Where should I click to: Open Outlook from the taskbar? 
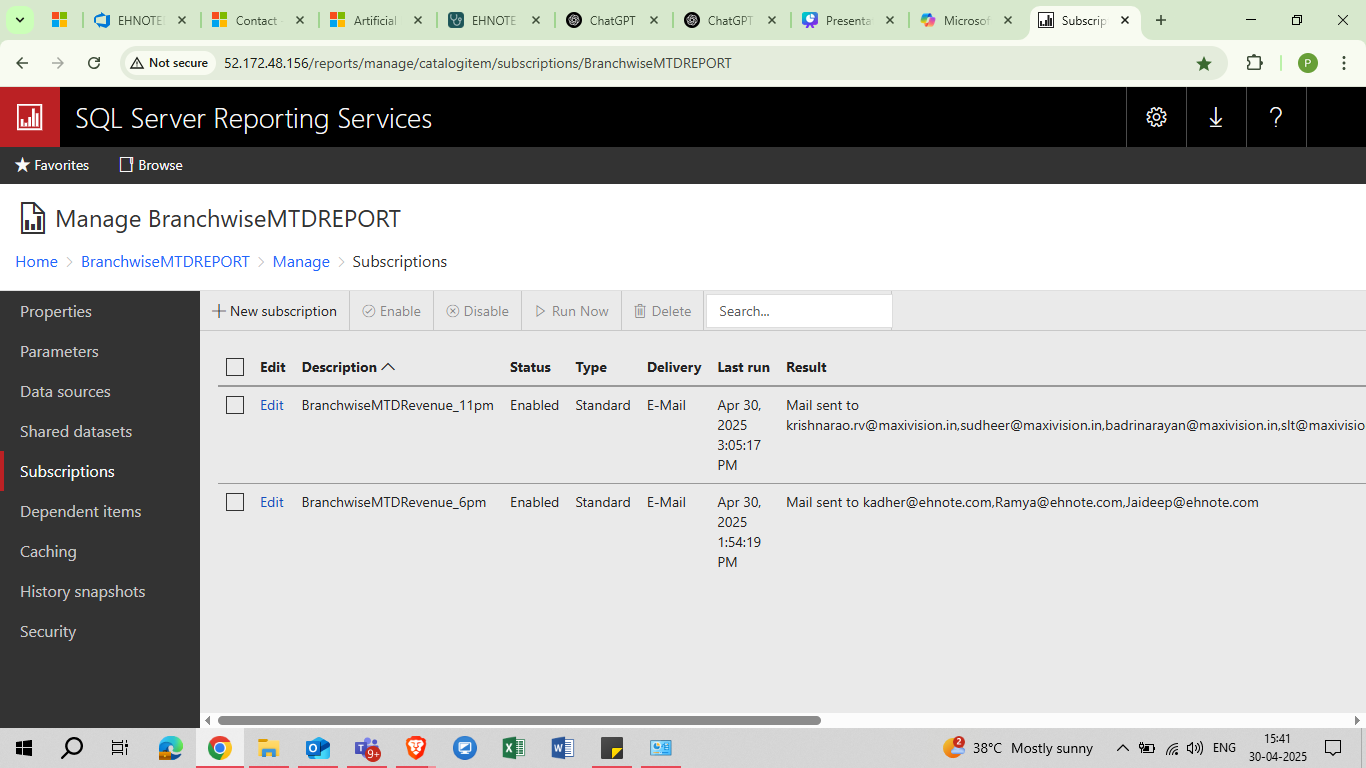pyautogui.click(x=317, y=748)
